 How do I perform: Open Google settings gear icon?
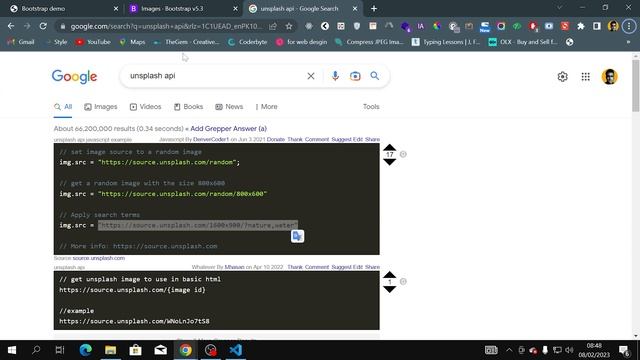click(562, 77)
